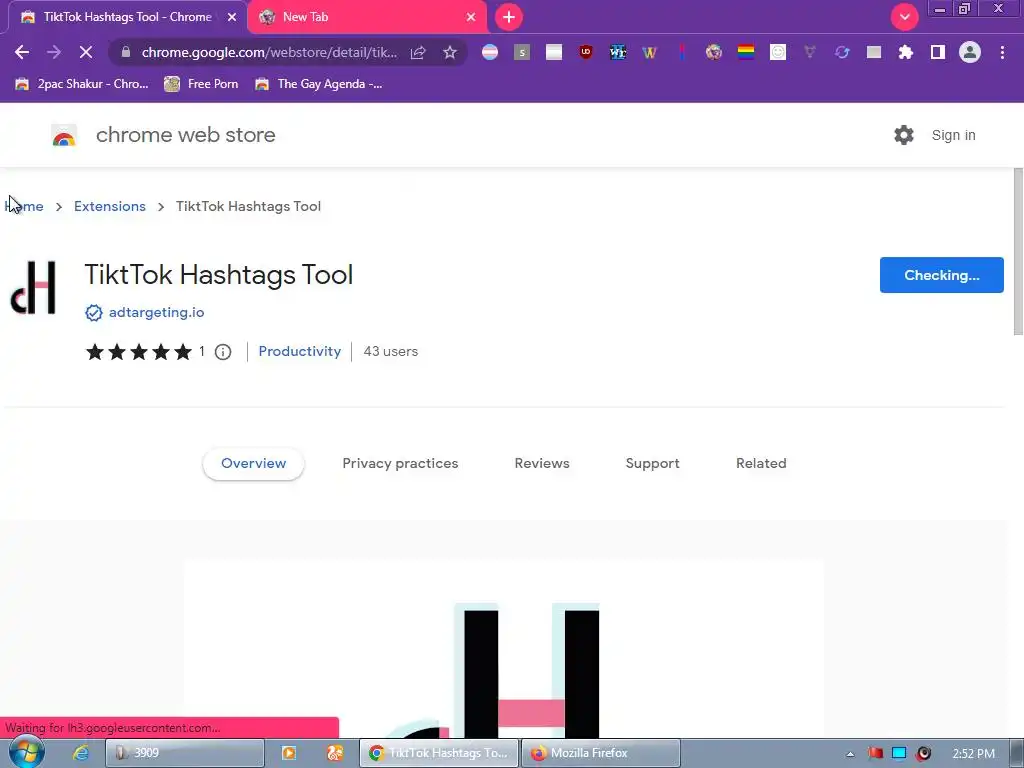This screenshot has height=768, width=1024.
Task: Follow the Extensions breadcrumb link
Action: point(110,206)
